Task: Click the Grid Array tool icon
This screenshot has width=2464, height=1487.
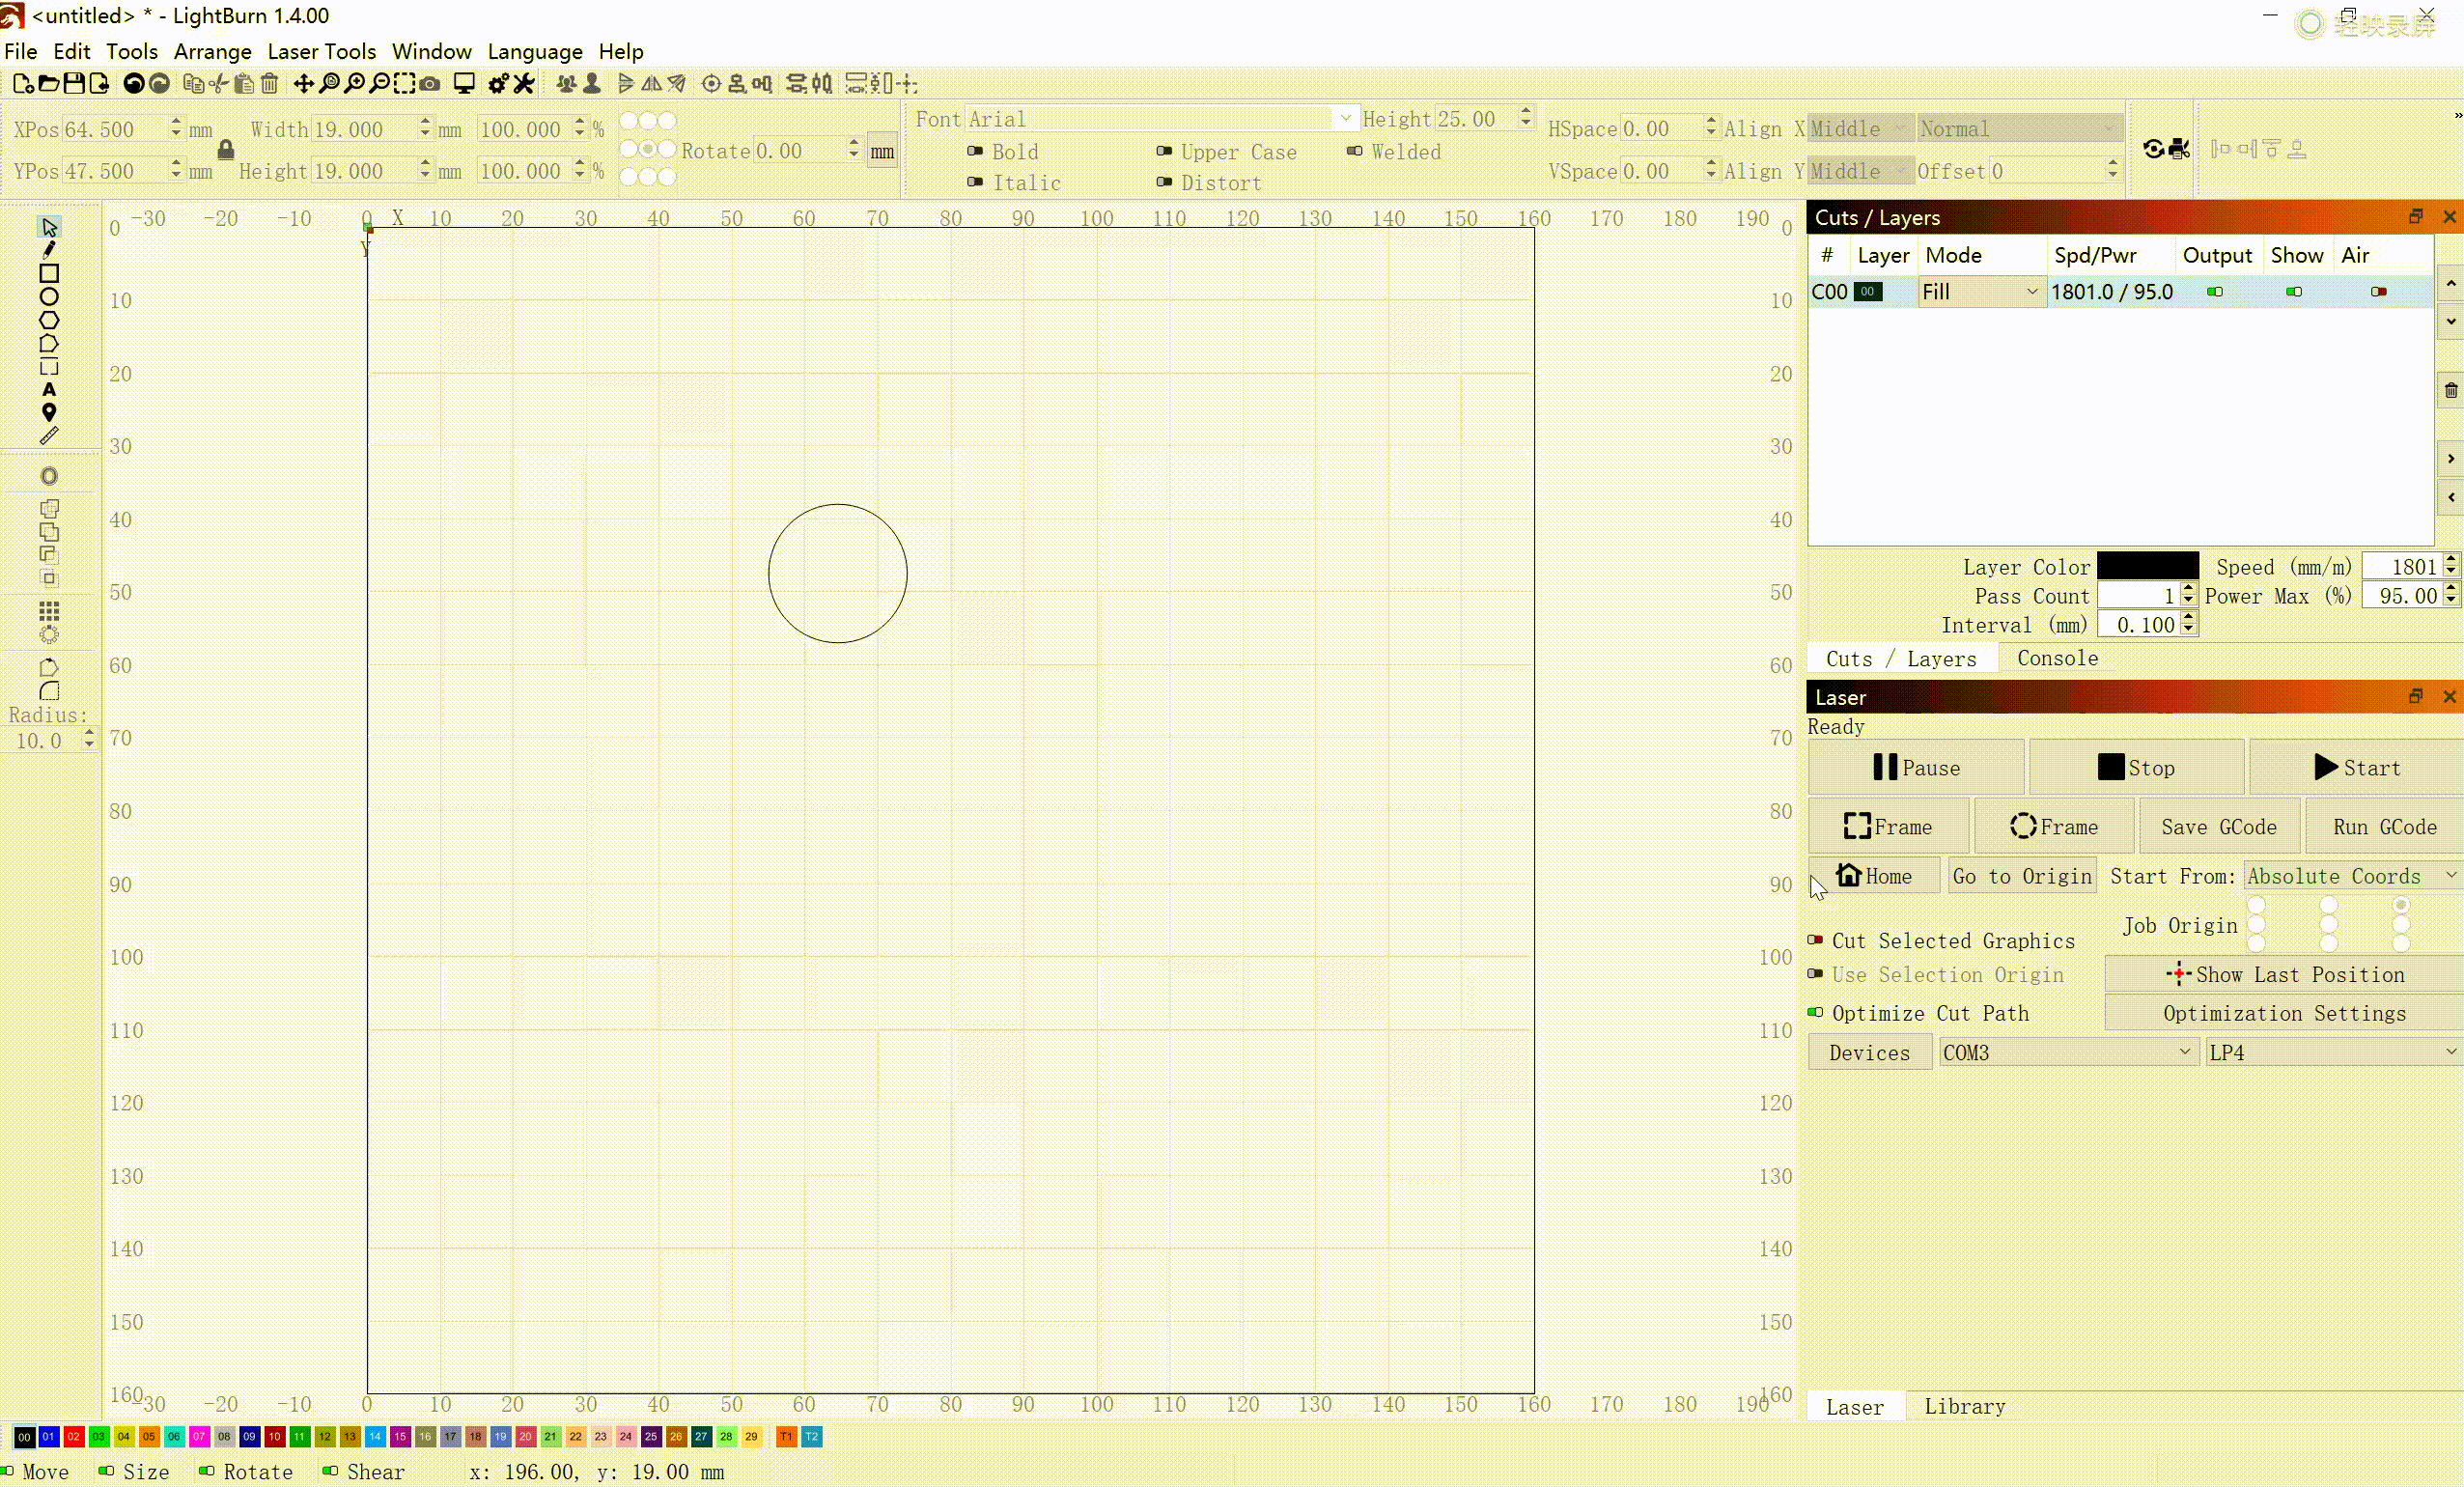Action: pyautogui.click(x=48, y=610)
